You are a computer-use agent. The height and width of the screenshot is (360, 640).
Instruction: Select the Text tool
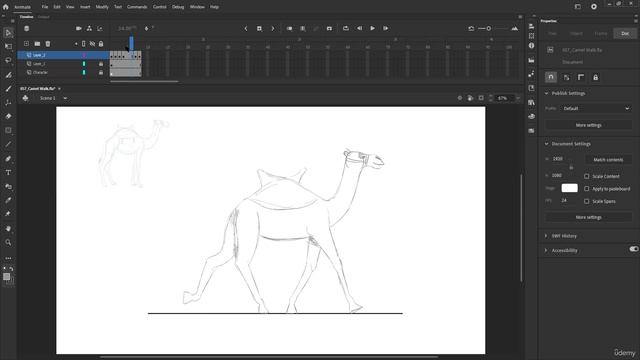pyautogui.click(x=8, y=172)
